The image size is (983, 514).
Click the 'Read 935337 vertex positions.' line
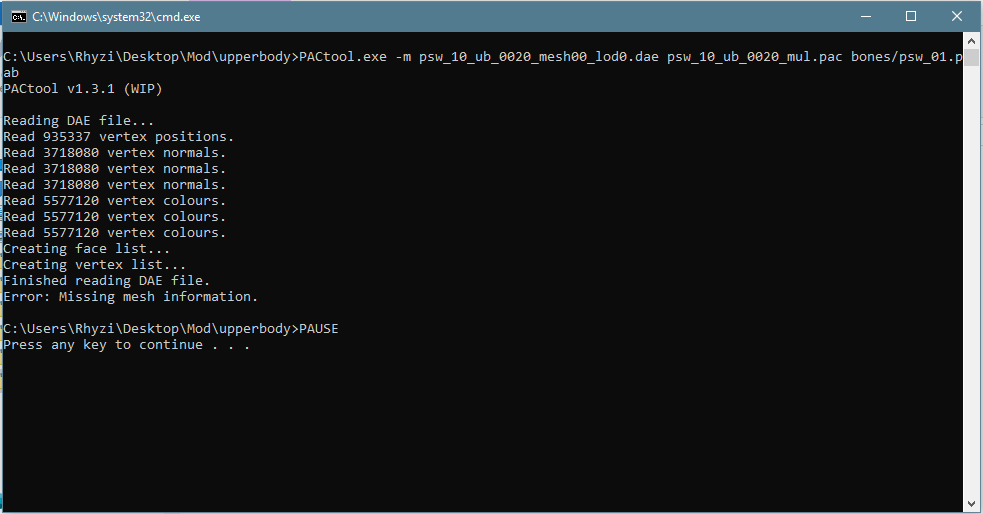[119, 137]
